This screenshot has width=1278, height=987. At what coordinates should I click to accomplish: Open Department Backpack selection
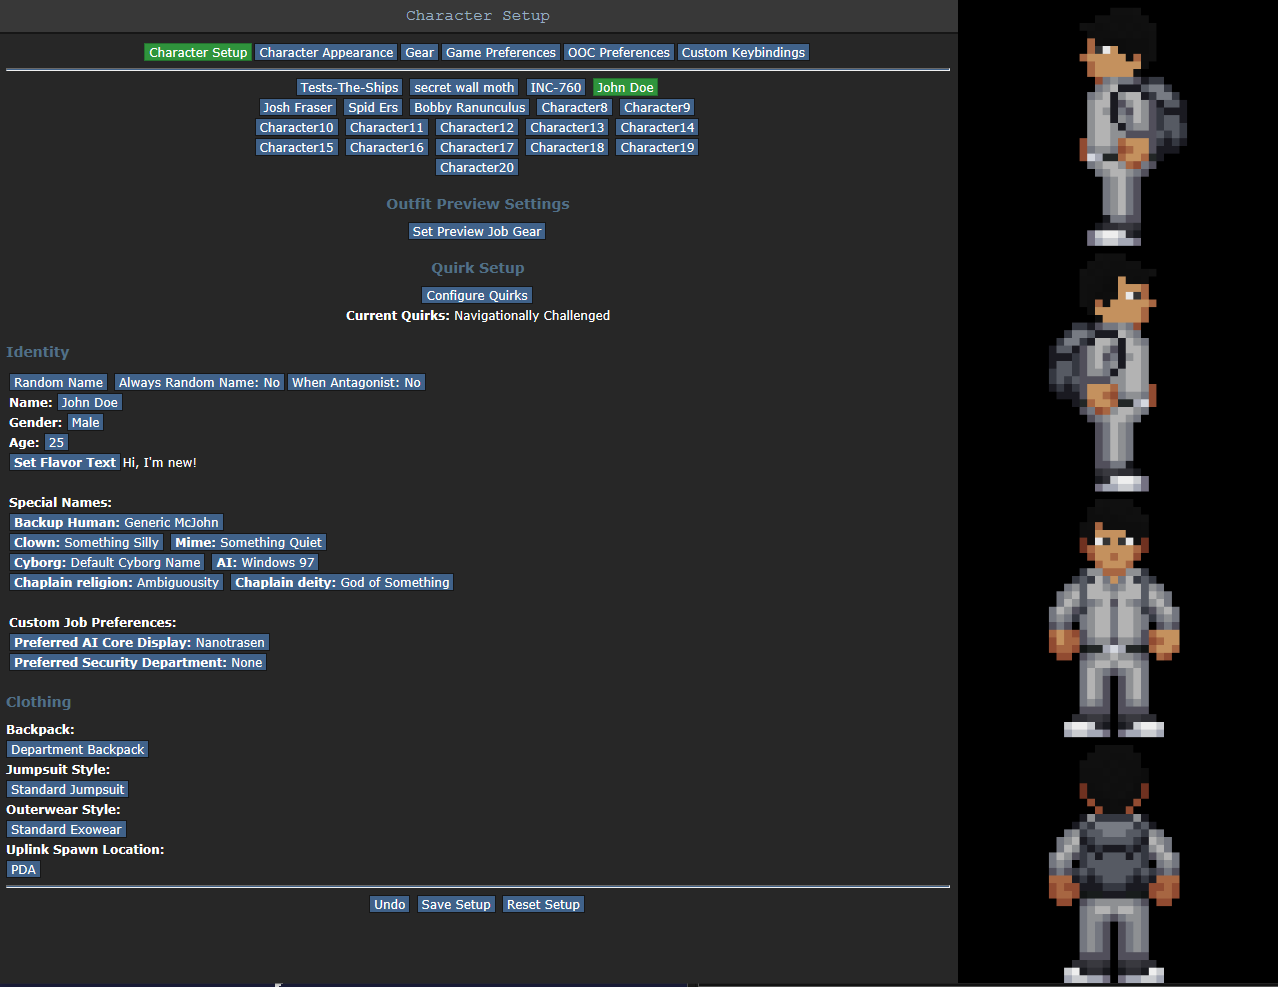77,749
